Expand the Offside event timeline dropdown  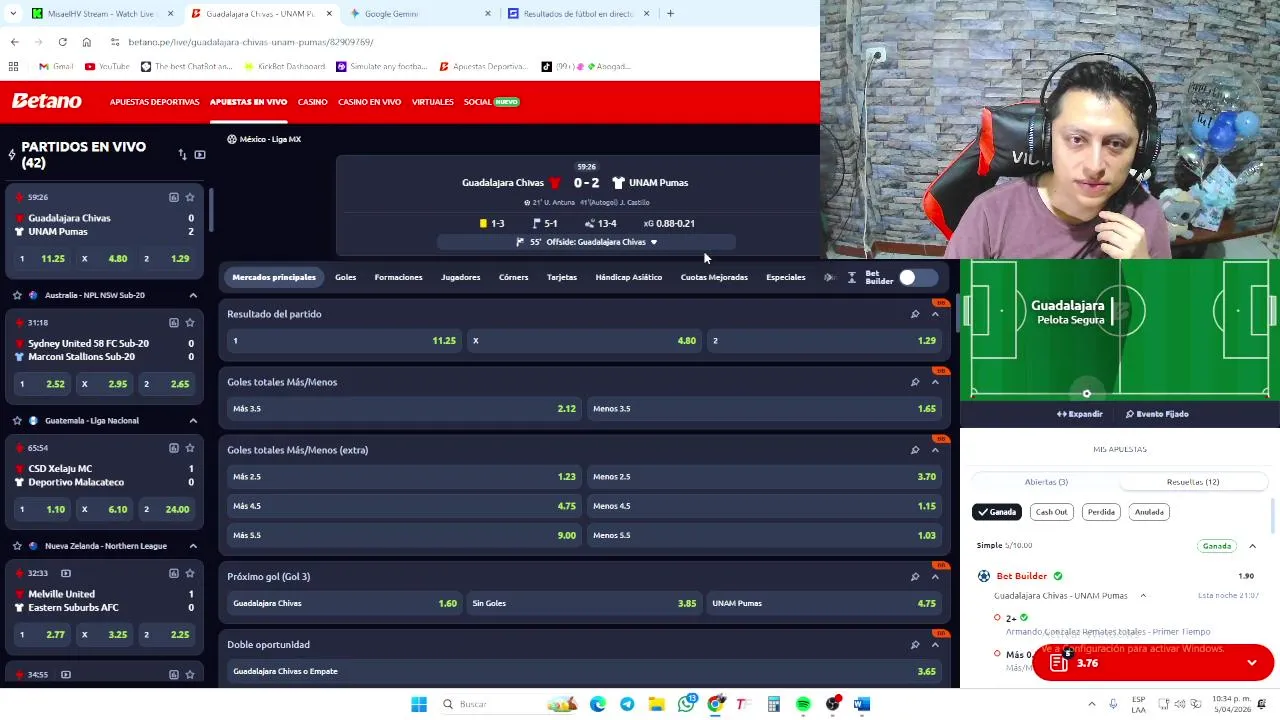(x=654, y=242)
